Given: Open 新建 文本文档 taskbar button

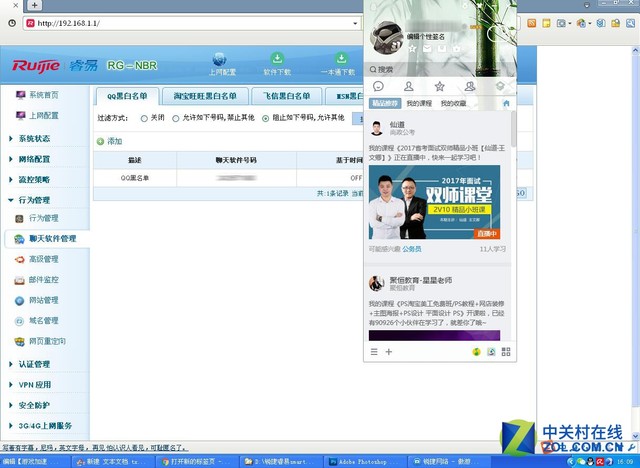Looking at the screenshot, I should point(111,461).
